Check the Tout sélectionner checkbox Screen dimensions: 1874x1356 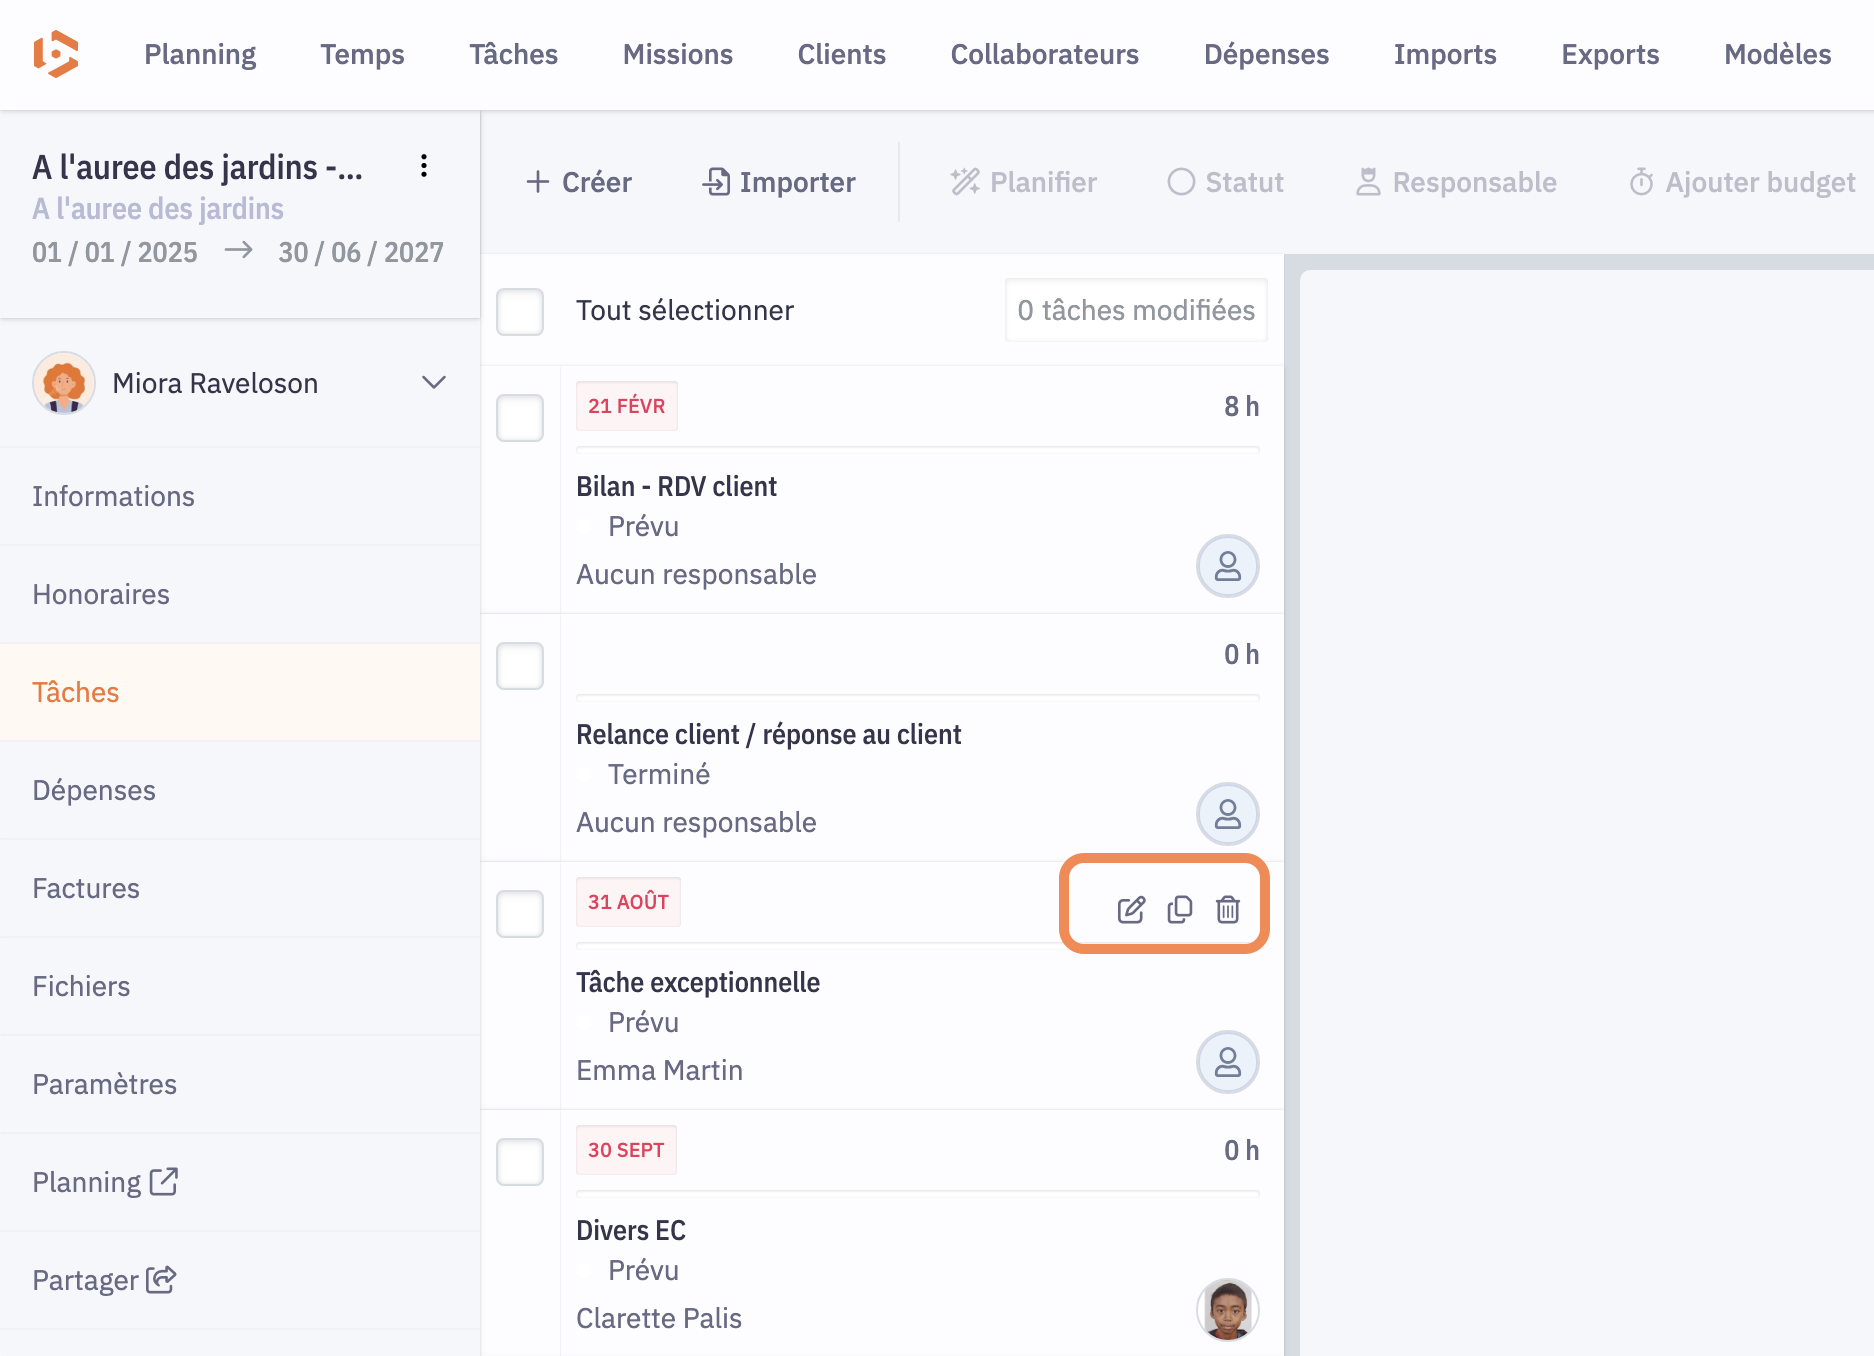520,311
